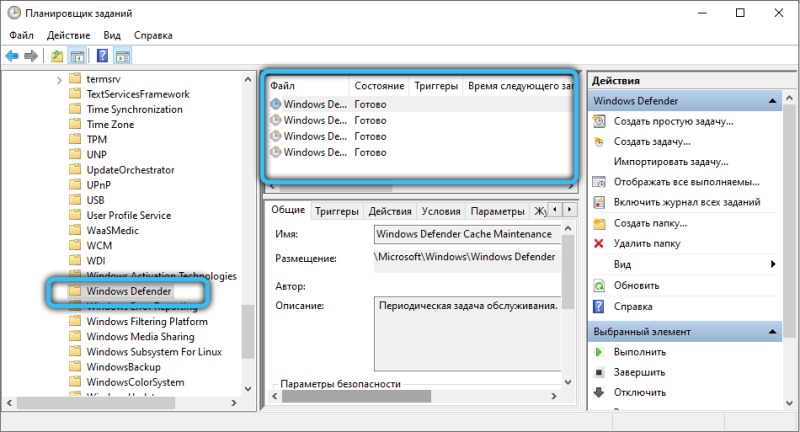
Task: Click the 'Создать задачу' icon
Action: [599, 142]
